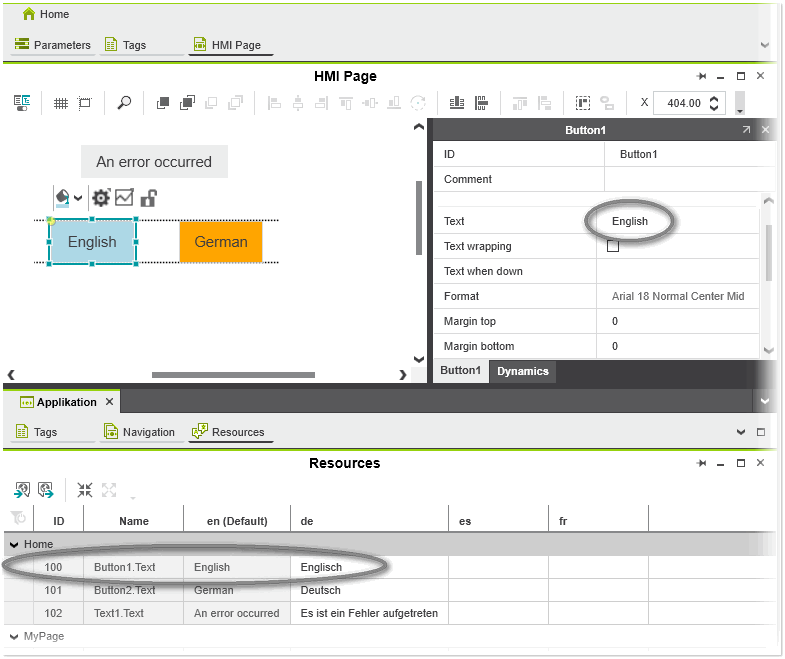Click the bring to front icon
This screenshot has height=659, width=785.
click(163, 103)
